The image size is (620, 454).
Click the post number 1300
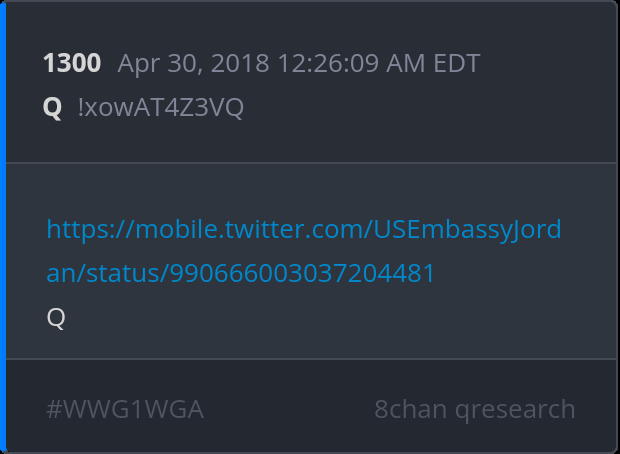[71, 64]
